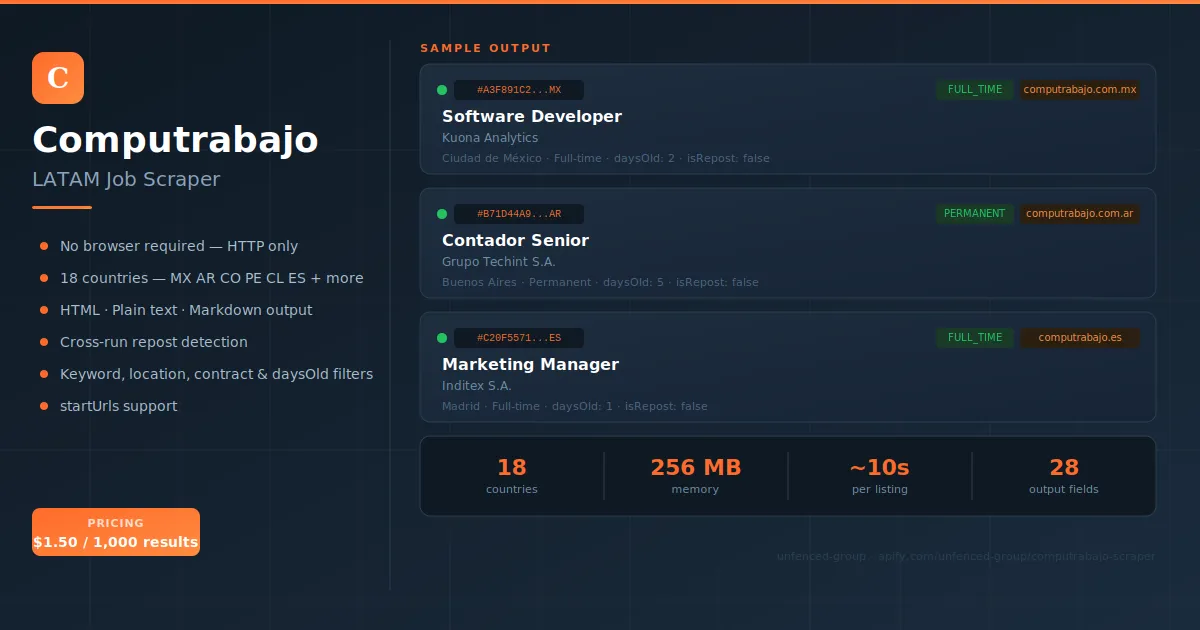Click the 28 output fields statistic

click(x=1064, y=476)
